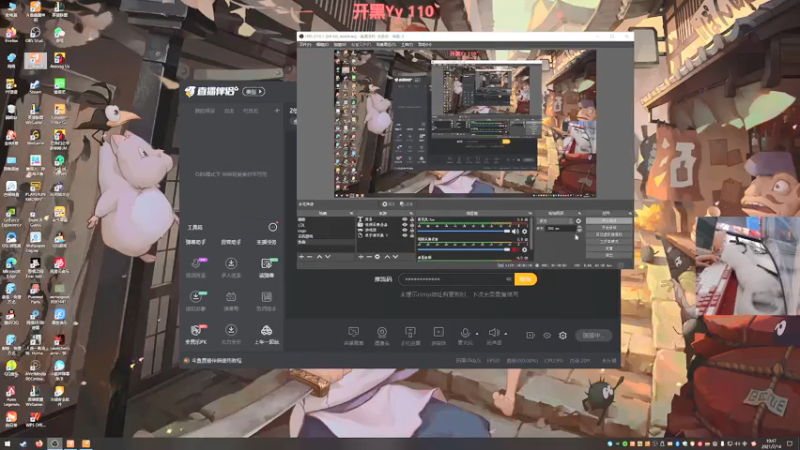Move selected scene down in OBS Scenes
Screen dimensions: 800x450
click(x=328, y=257)
